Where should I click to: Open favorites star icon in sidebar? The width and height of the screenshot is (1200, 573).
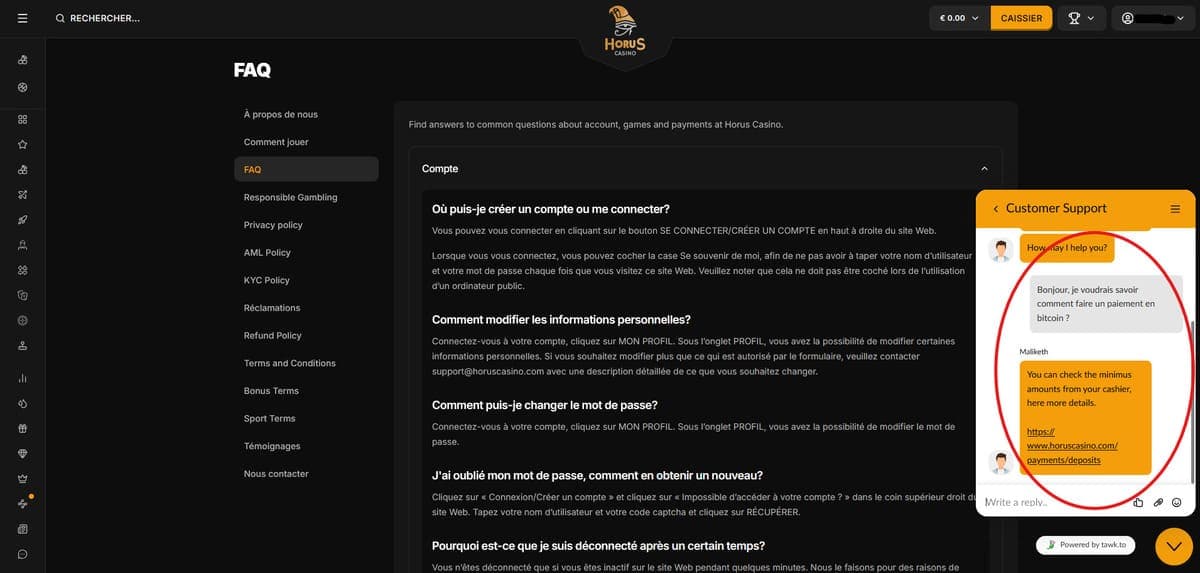22,144
